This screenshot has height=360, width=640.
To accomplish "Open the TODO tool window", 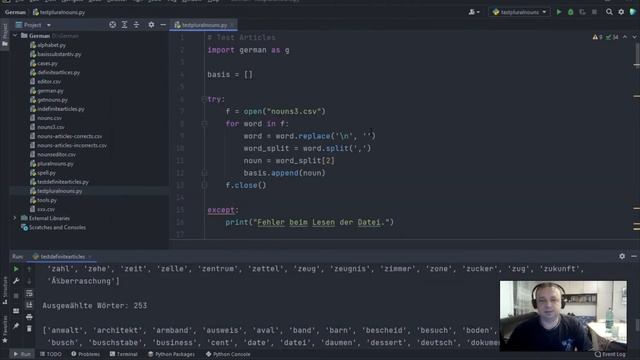I will point(51,354).
